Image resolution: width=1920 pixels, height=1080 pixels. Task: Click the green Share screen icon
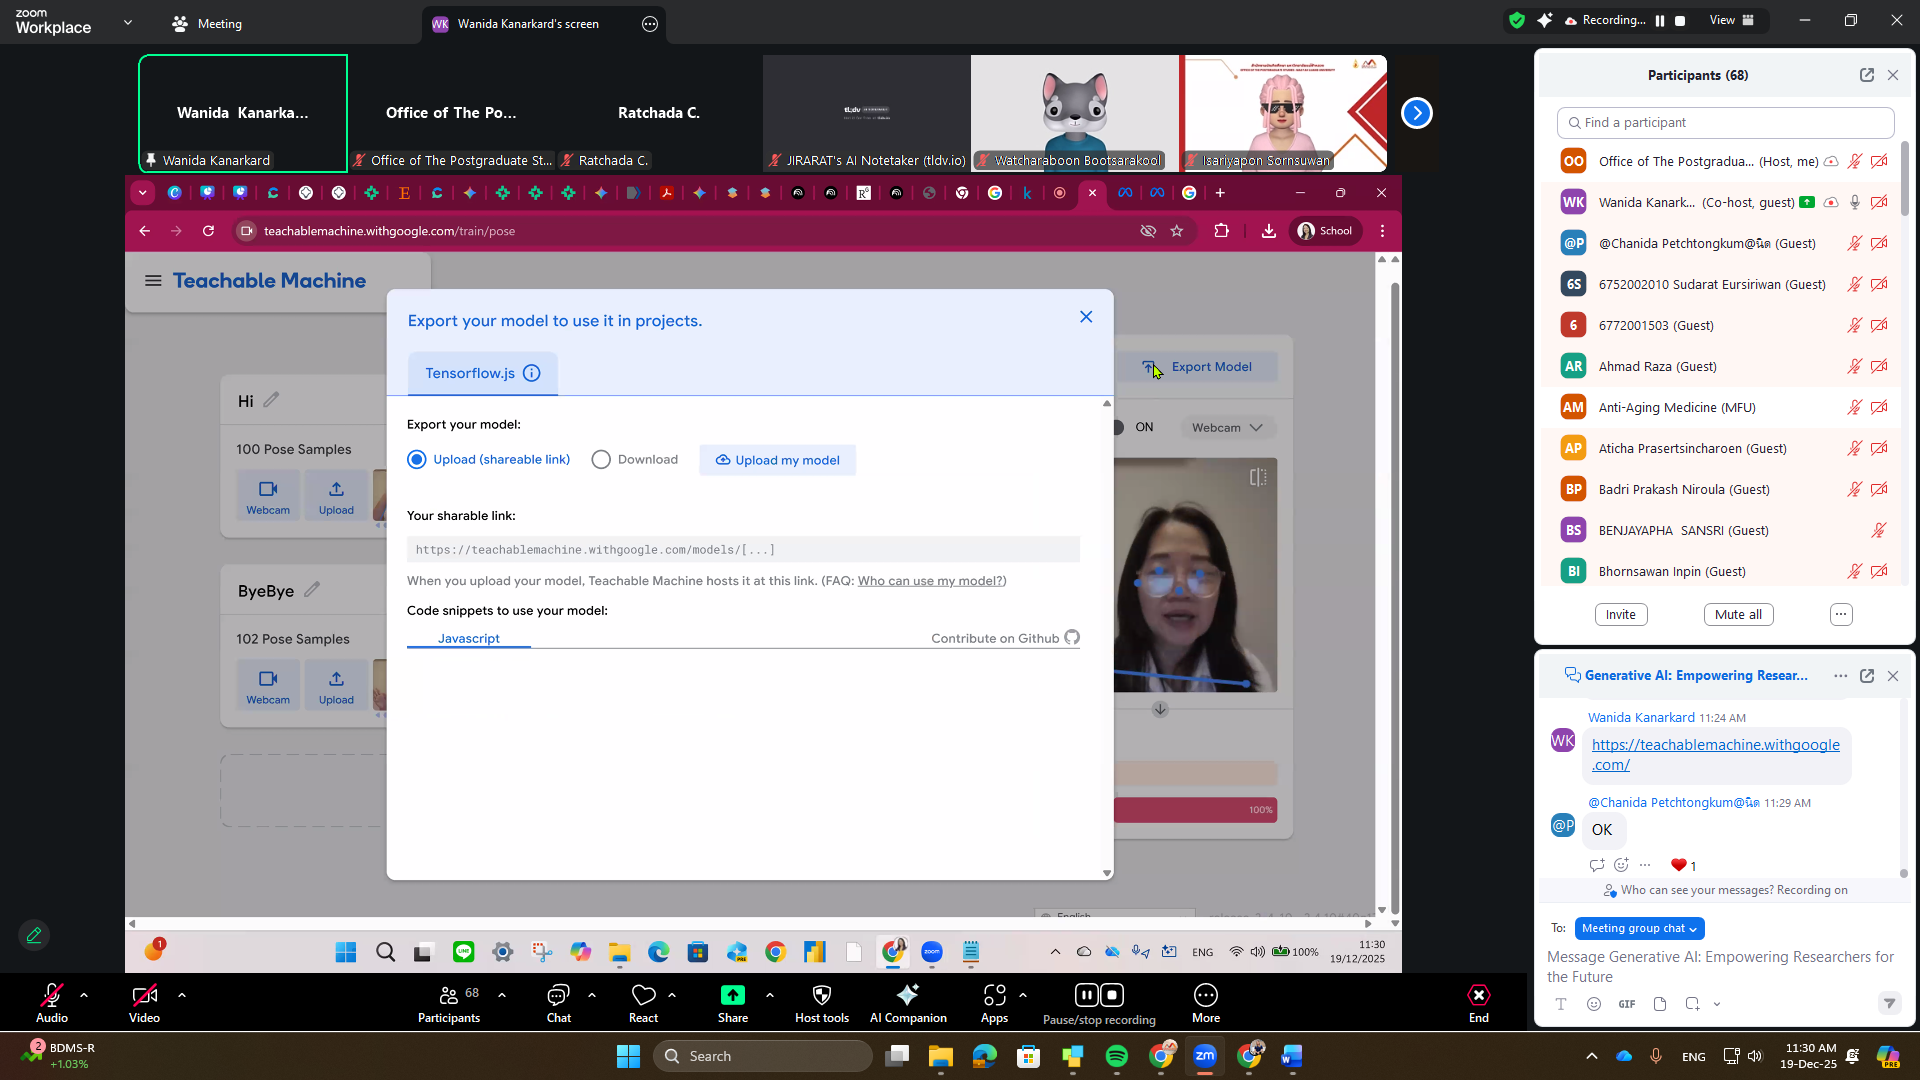(x=732, y=995)
